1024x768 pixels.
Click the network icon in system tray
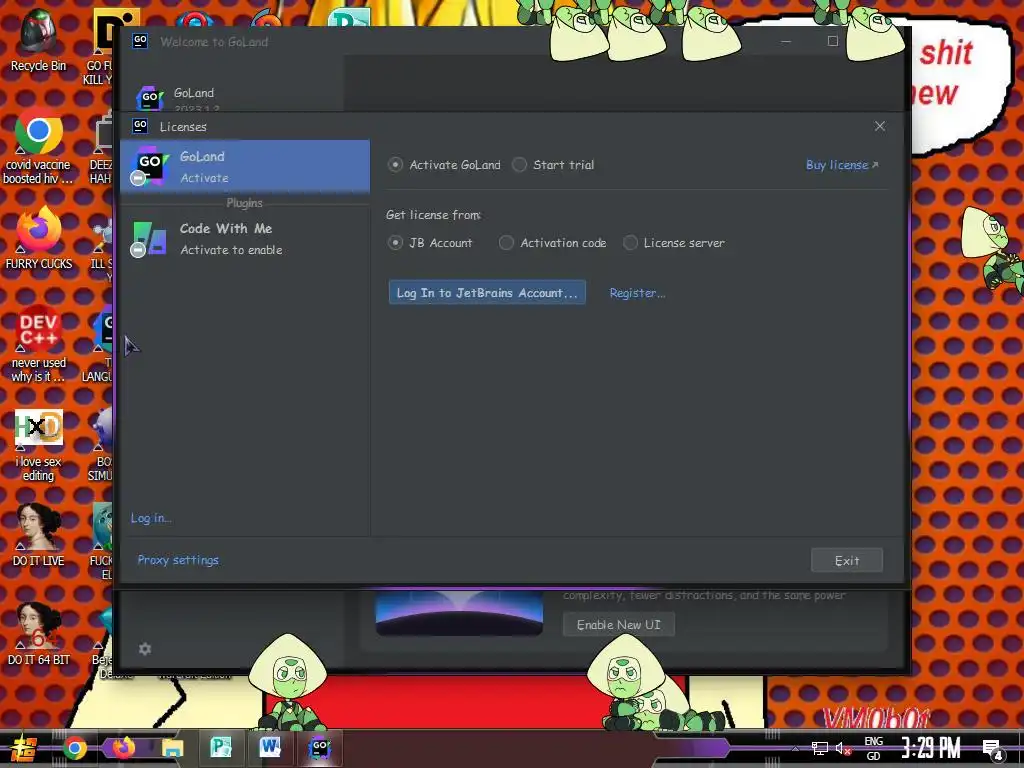[x=820, y=748]
